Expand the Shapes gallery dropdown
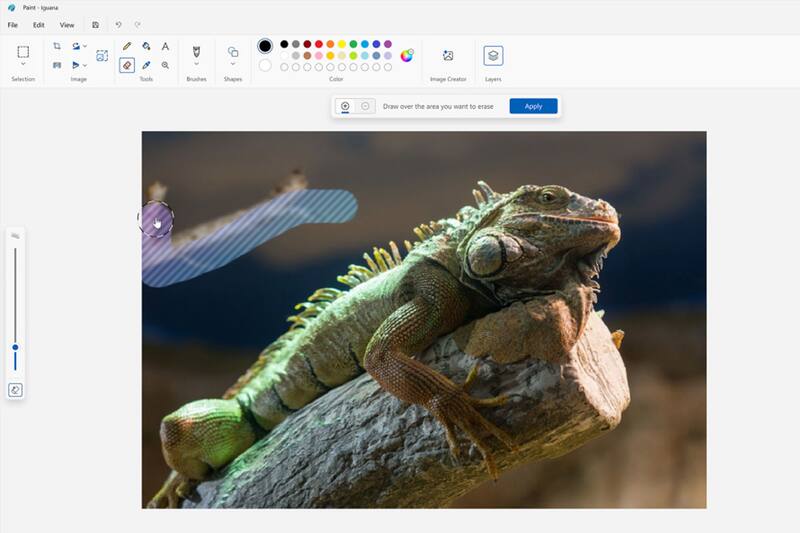Screen dimensions: 800x533 coord(233,66)
